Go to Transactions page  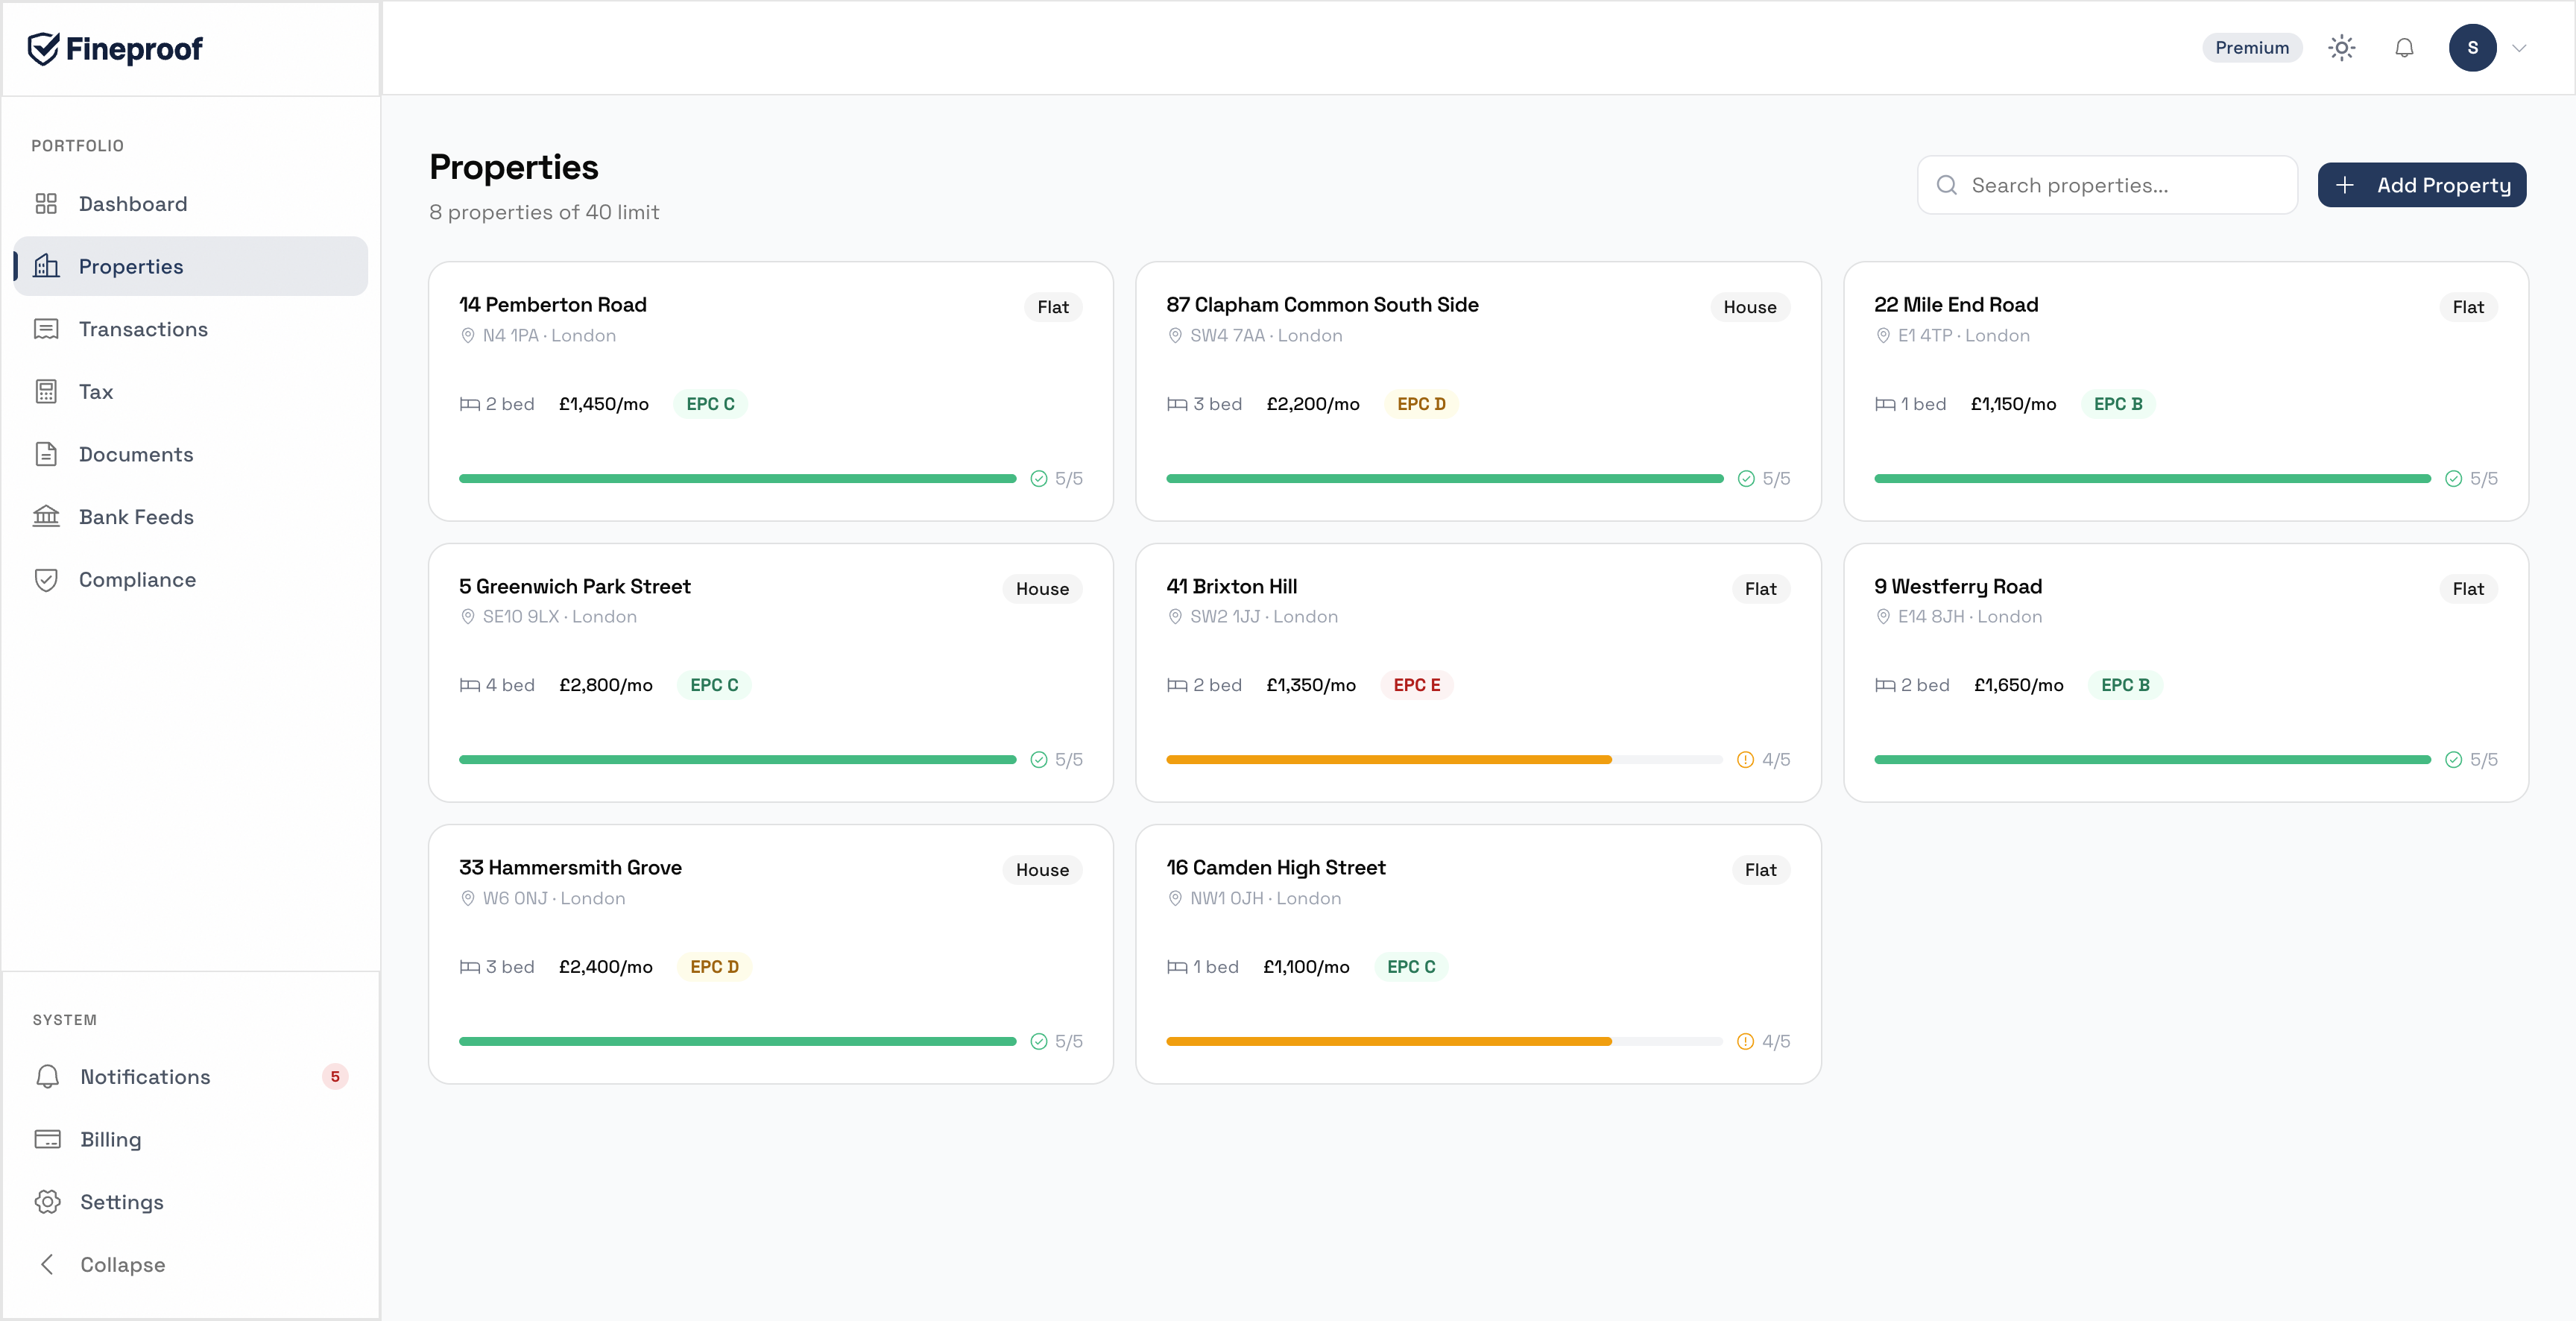143,329
